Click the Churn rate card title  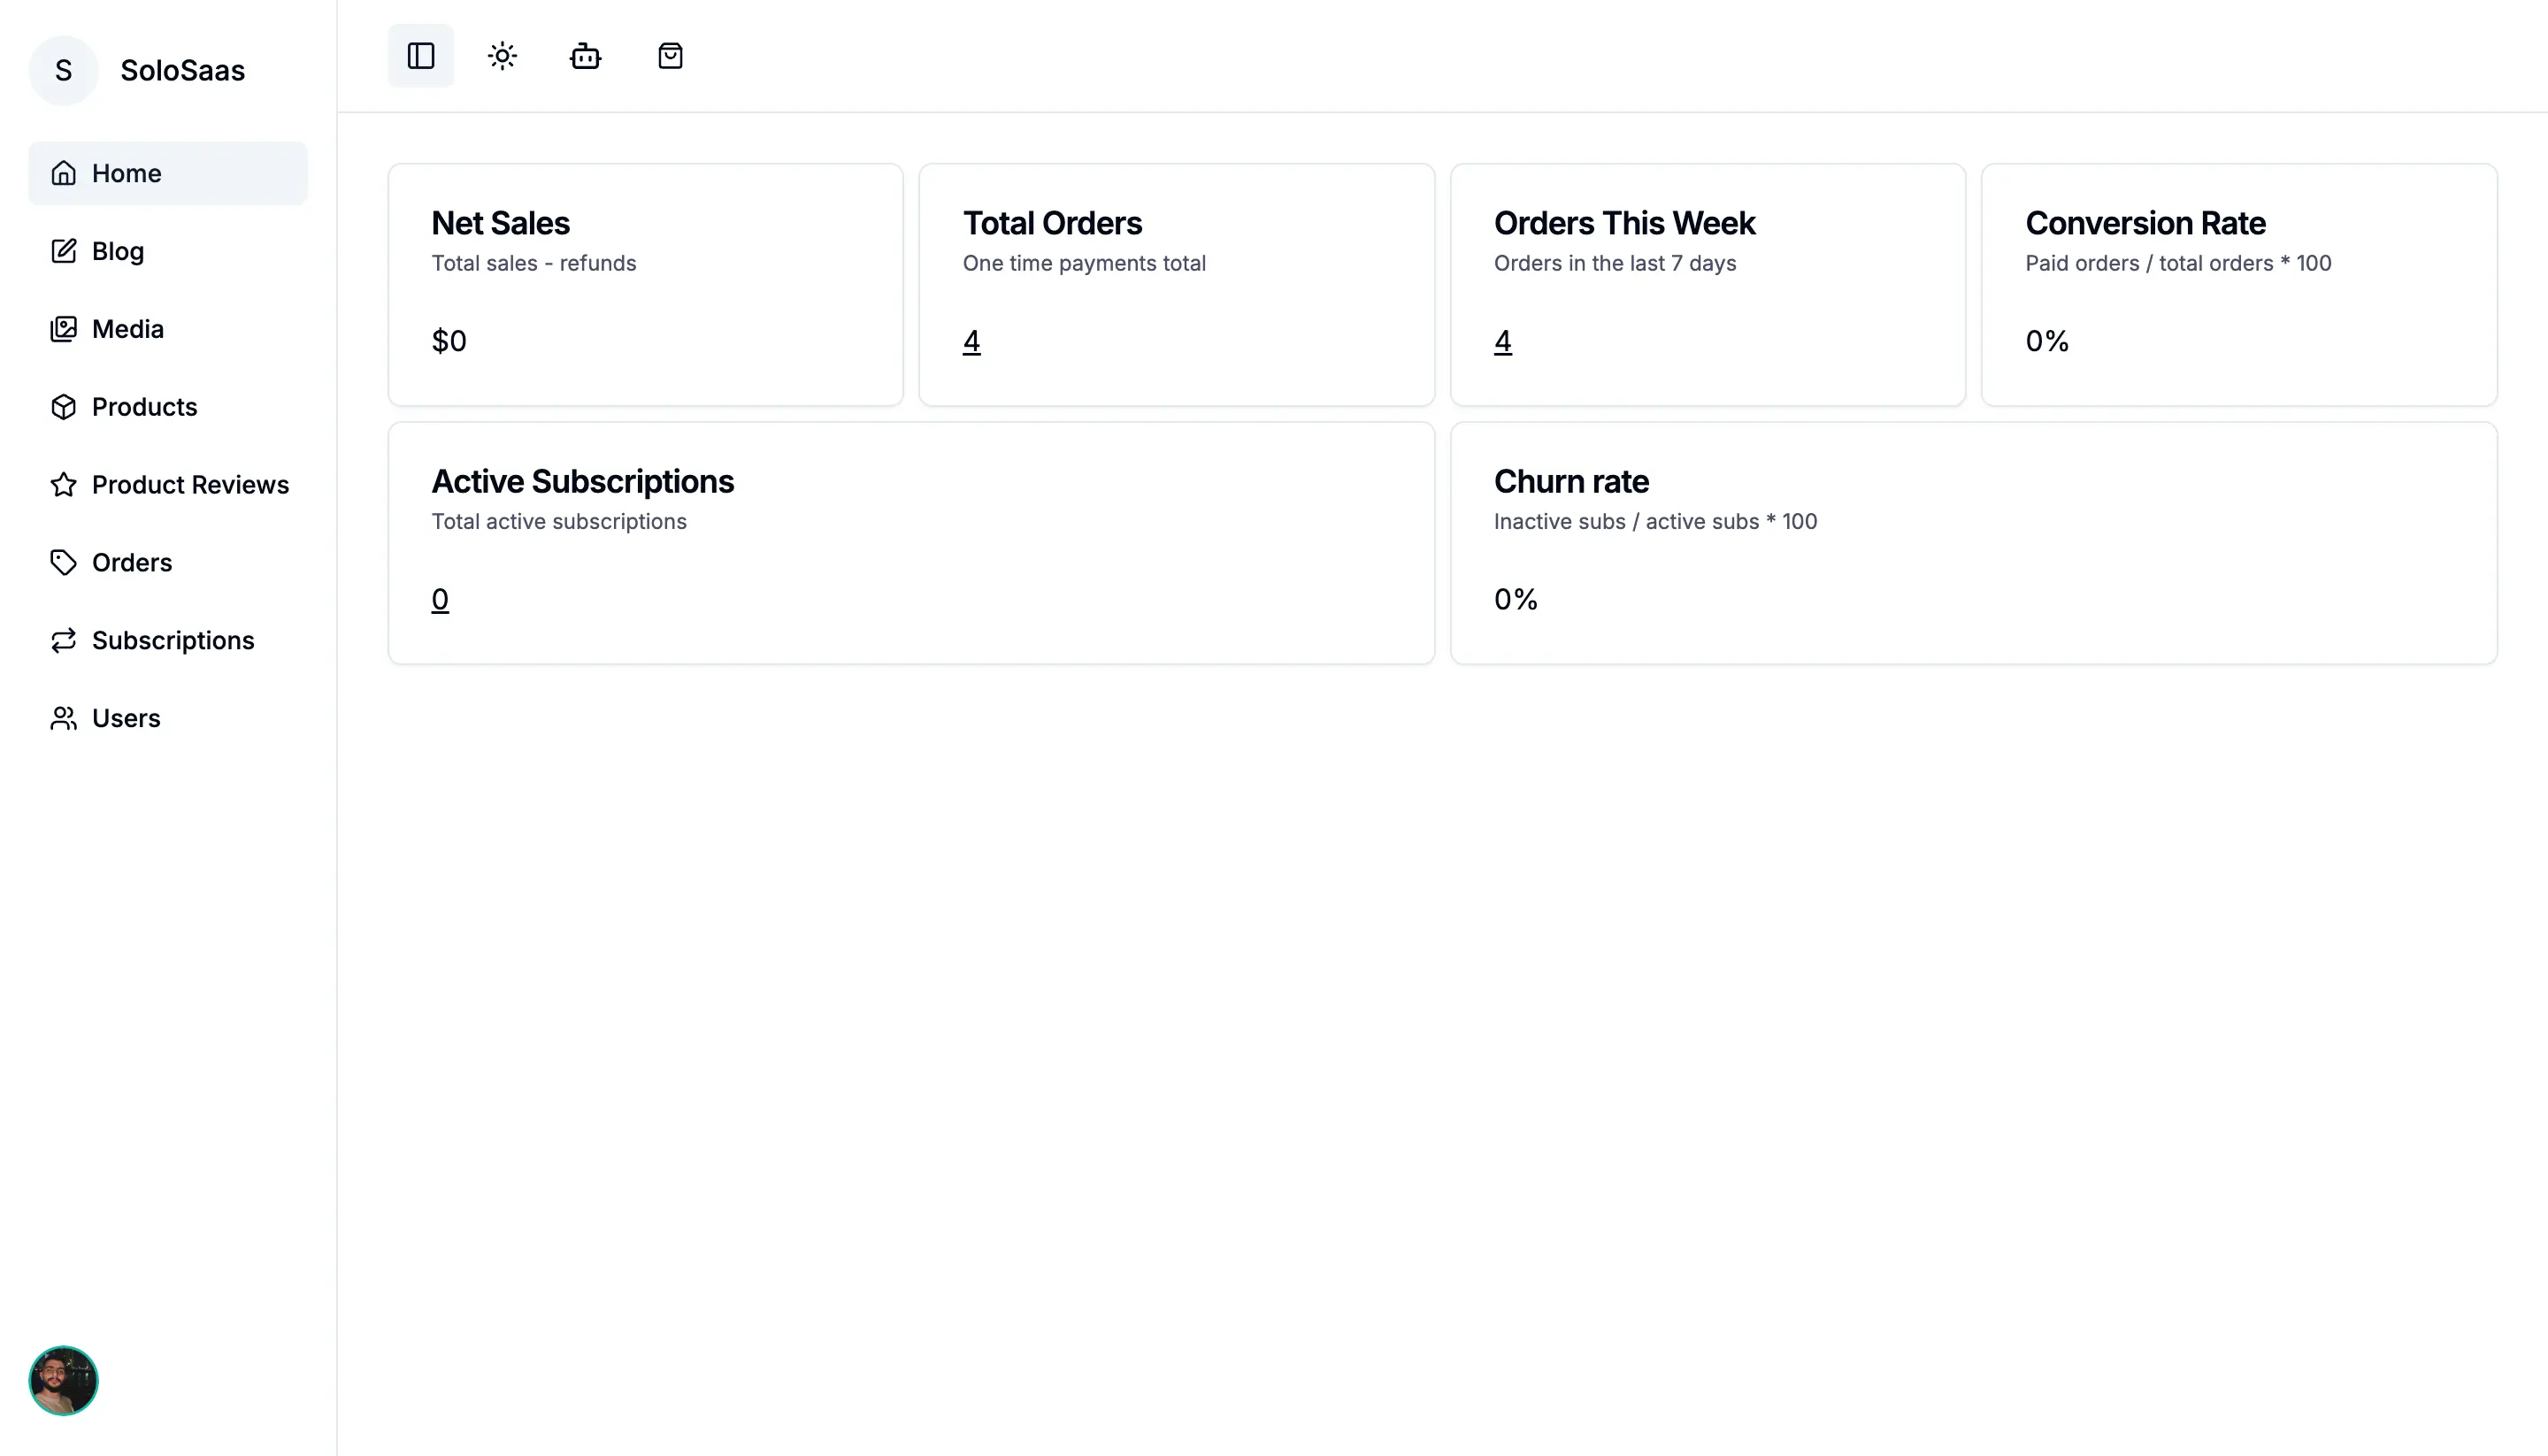coord(1572,482)
